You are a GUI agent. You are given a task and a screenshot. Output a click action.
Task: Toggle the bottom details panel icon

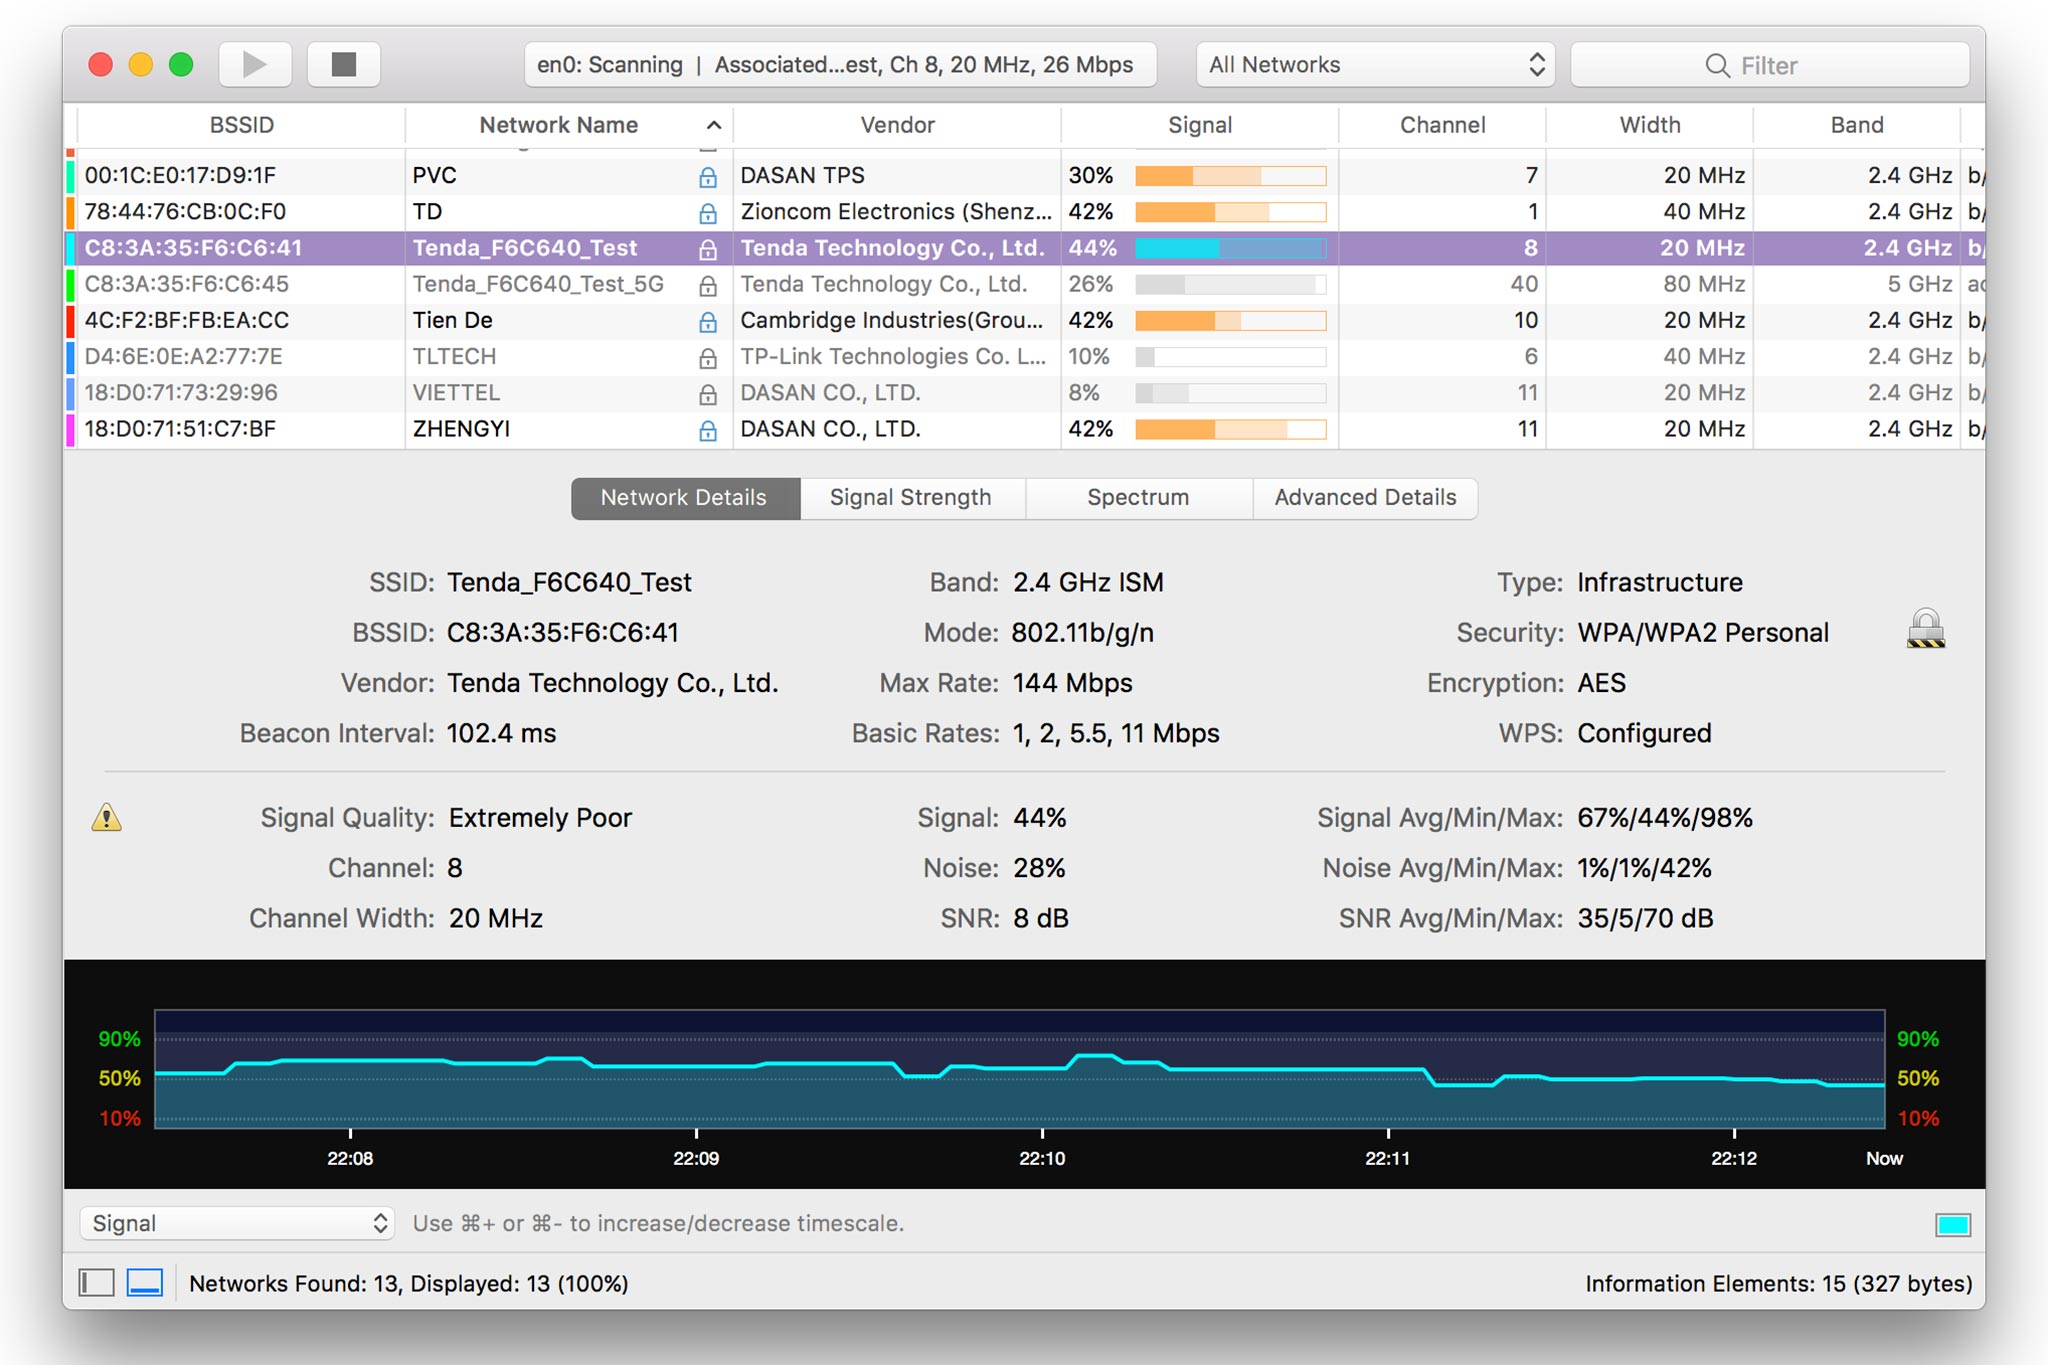(145, 1283)
